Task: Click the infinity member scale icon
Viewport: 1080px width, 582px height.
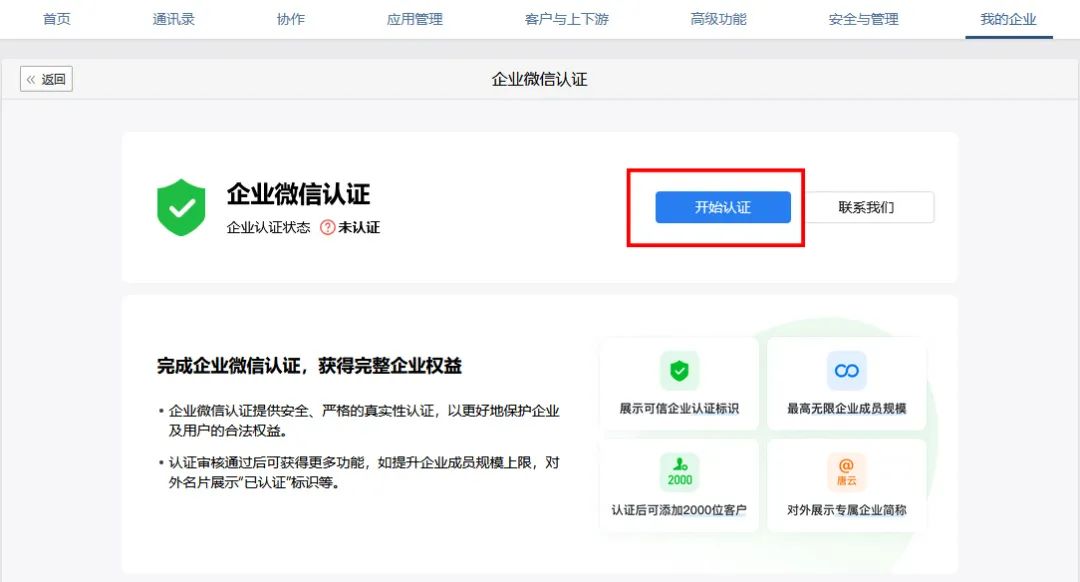Action: tap(847, 371)
